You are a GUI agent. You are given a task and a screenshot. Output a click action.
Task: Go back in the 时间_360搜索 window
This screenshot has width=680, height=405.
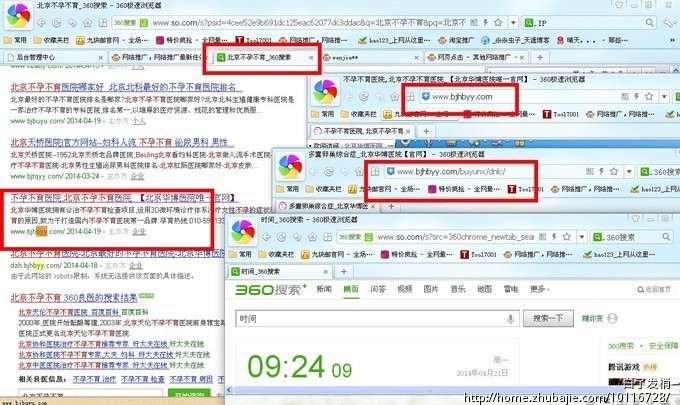(x=266, y=237)
